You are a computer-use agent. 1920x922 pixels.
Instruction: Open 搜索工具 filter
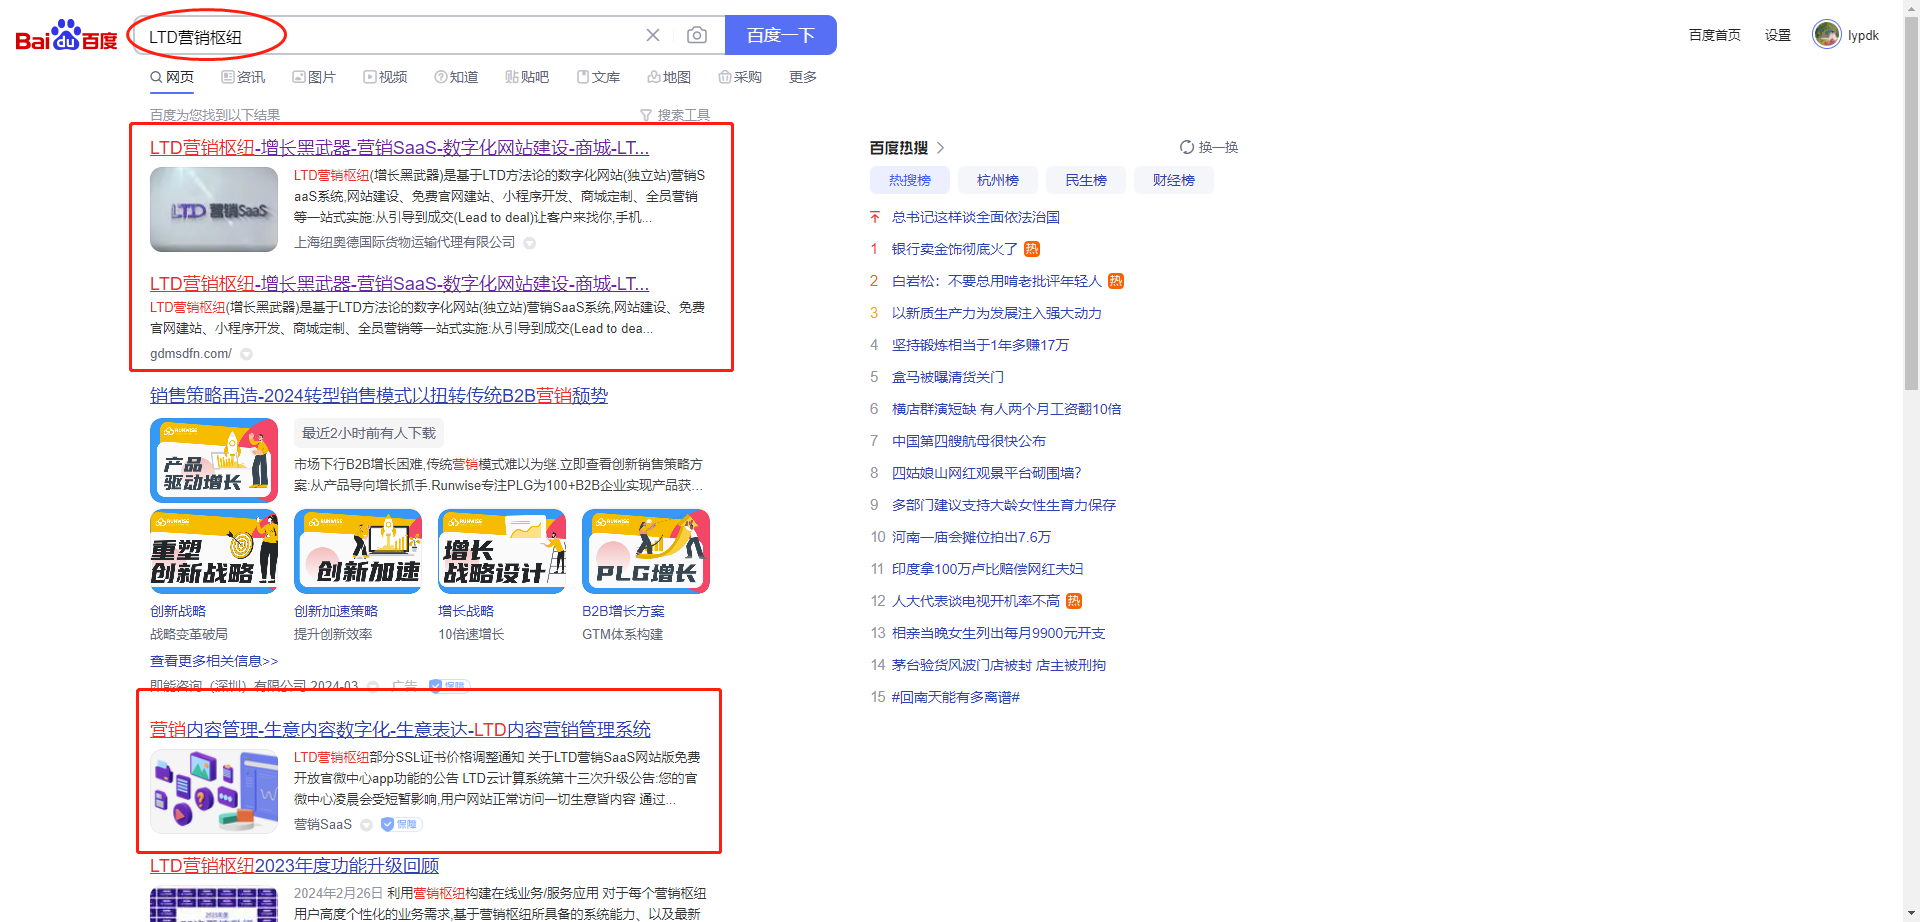[x=675, y=115]
